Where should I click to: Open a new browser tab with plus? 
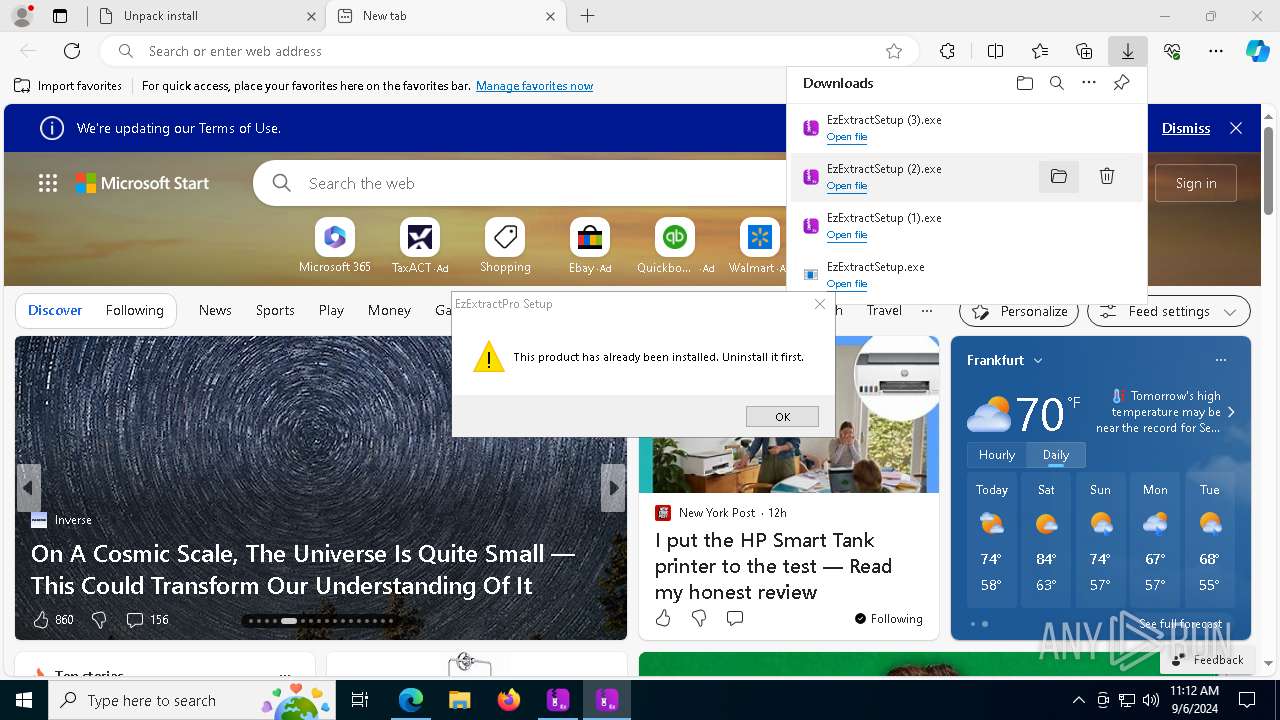[588, 16]
